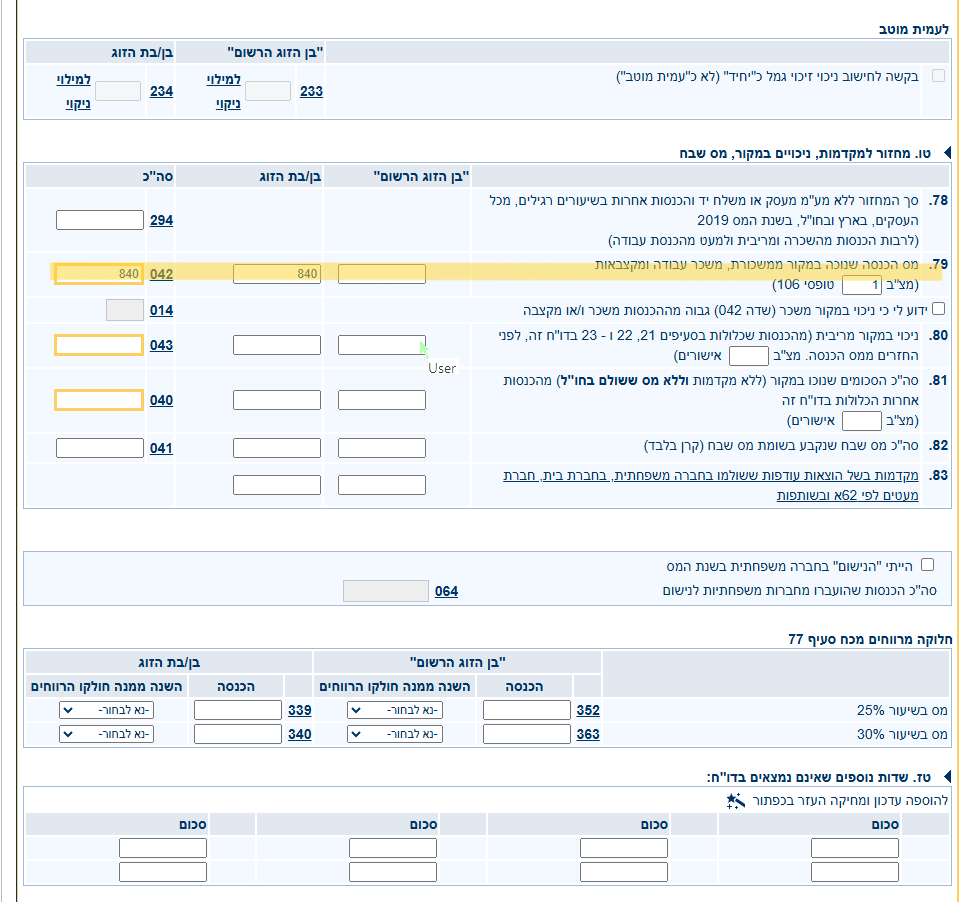Click 'למילוי' link next to field 233
974x902 pixels.
coord(224,80)
